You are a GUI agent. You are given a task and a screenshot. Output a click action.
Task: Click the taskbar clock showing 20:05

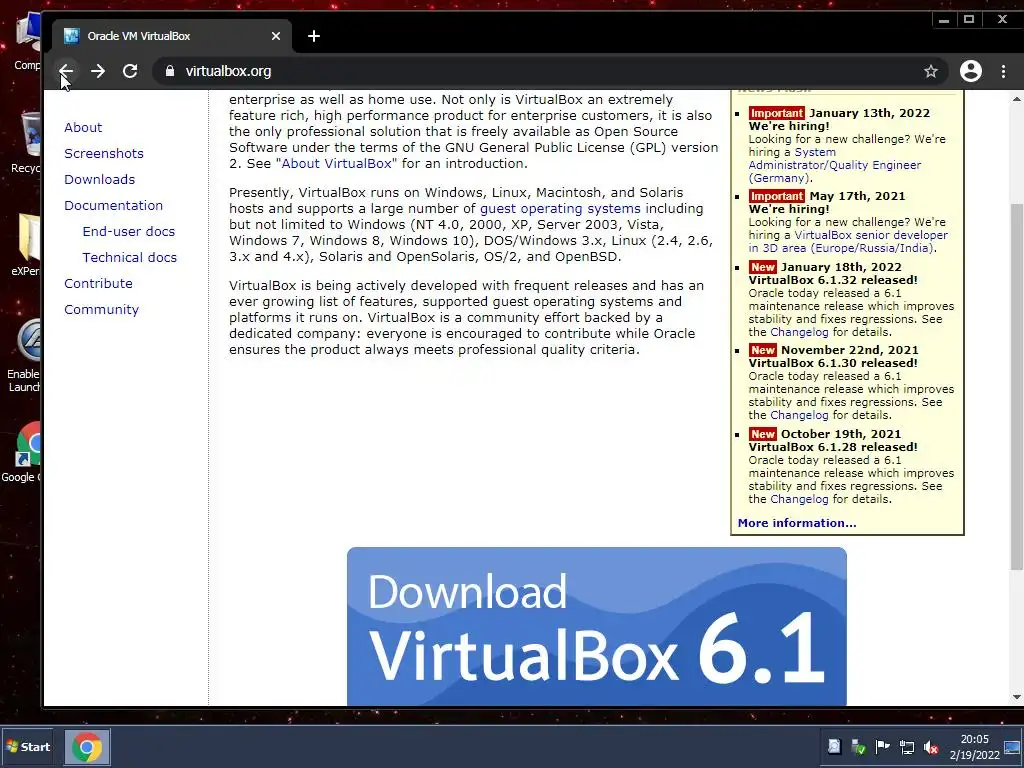click(x=974, y=747)
